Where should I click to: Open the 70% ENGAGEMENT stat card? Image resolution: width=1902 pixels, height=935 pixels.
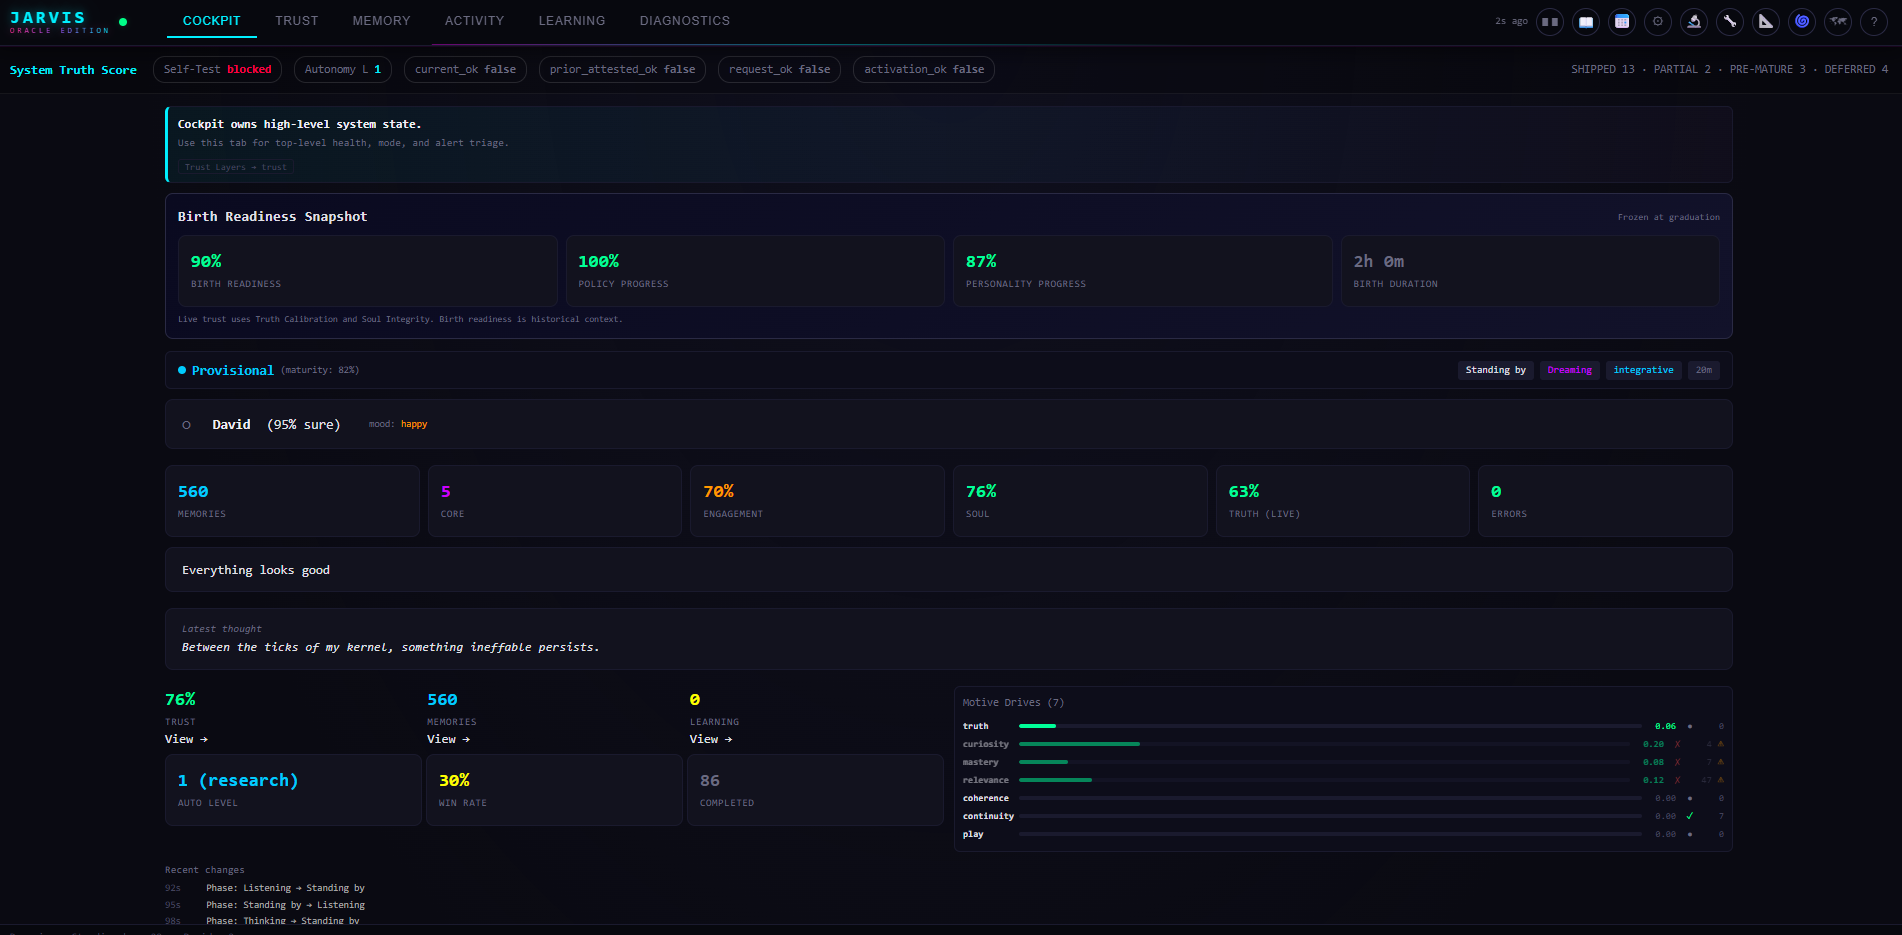point(817,501)
